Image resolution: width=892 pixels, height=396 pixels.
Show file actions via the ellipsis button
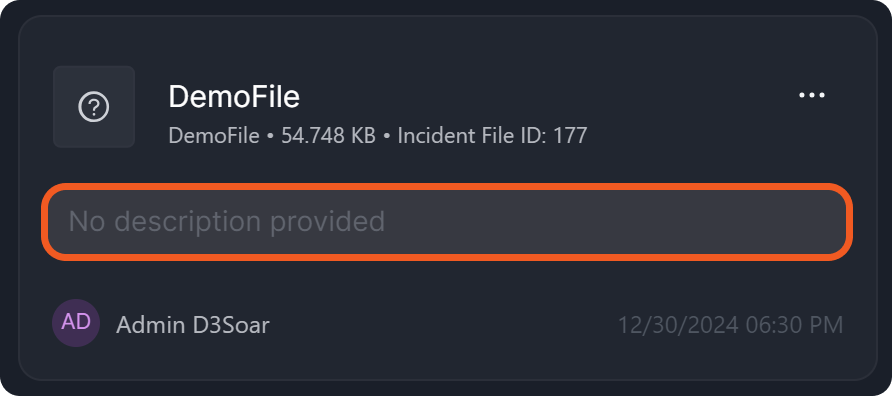pos(812,96)
